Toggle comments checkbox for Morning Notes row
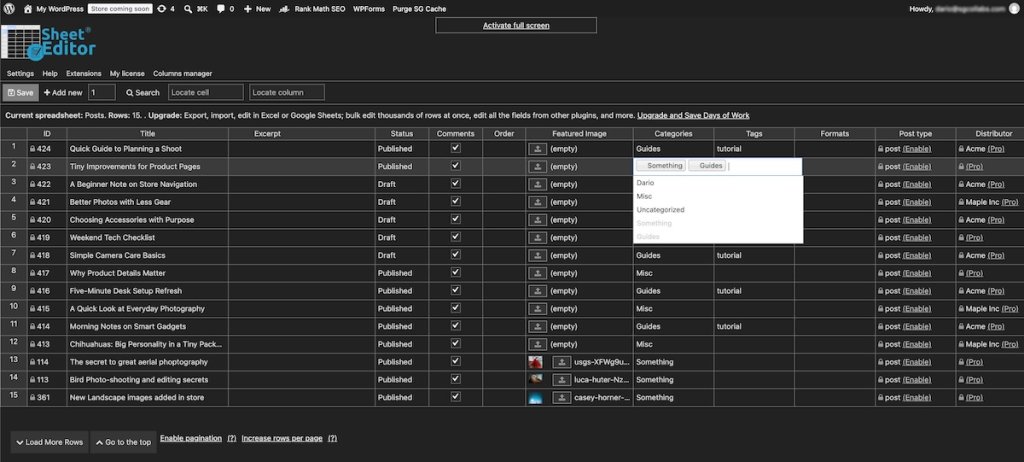 pyautogui.click(x=456, y=325)
